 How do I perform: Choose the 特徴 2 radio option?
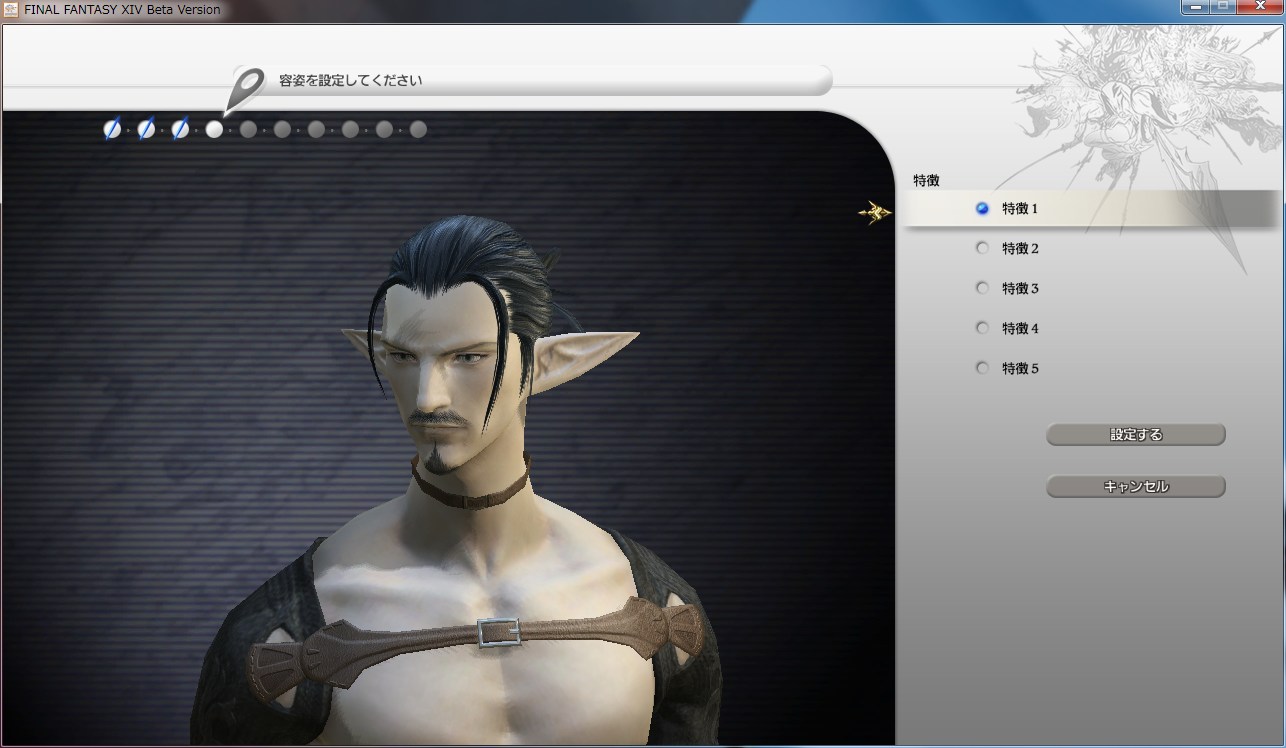coord(982,248)
